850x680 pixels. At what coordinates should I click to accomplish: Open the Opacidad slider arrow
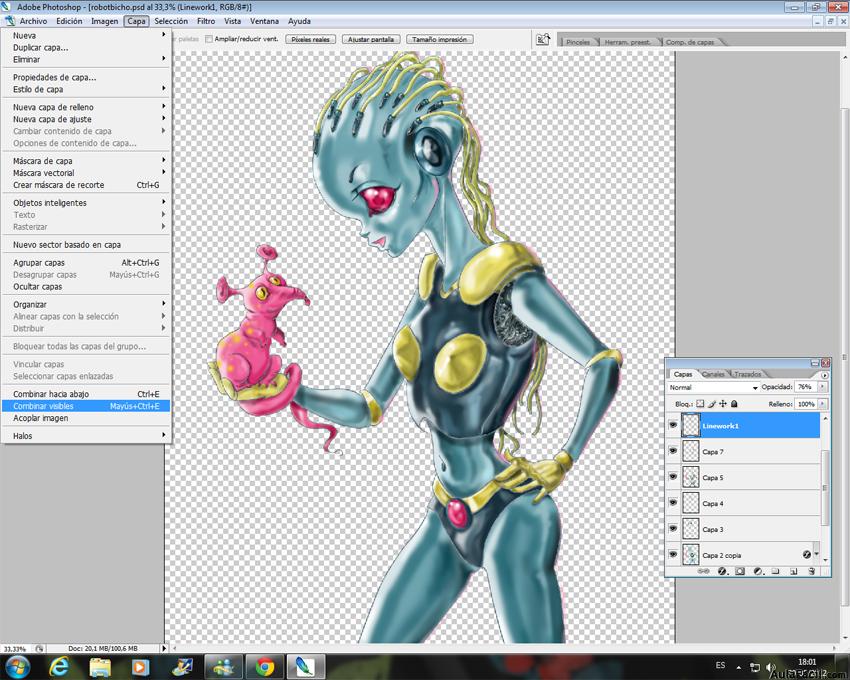coord(822,387)
